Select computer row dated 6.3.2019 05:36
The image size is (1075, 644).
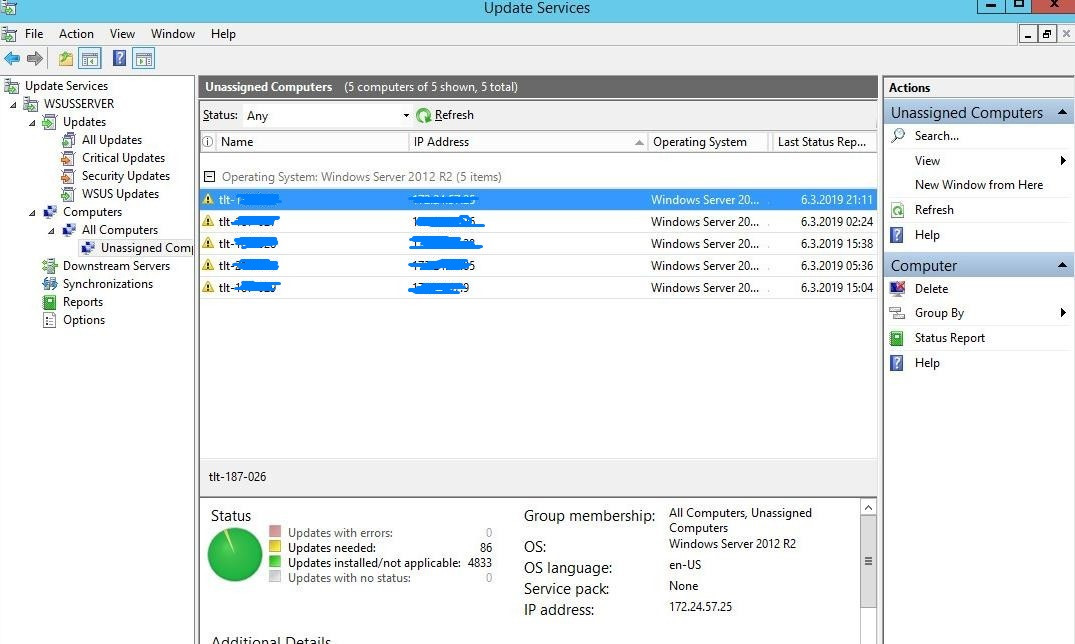point(538,265)
